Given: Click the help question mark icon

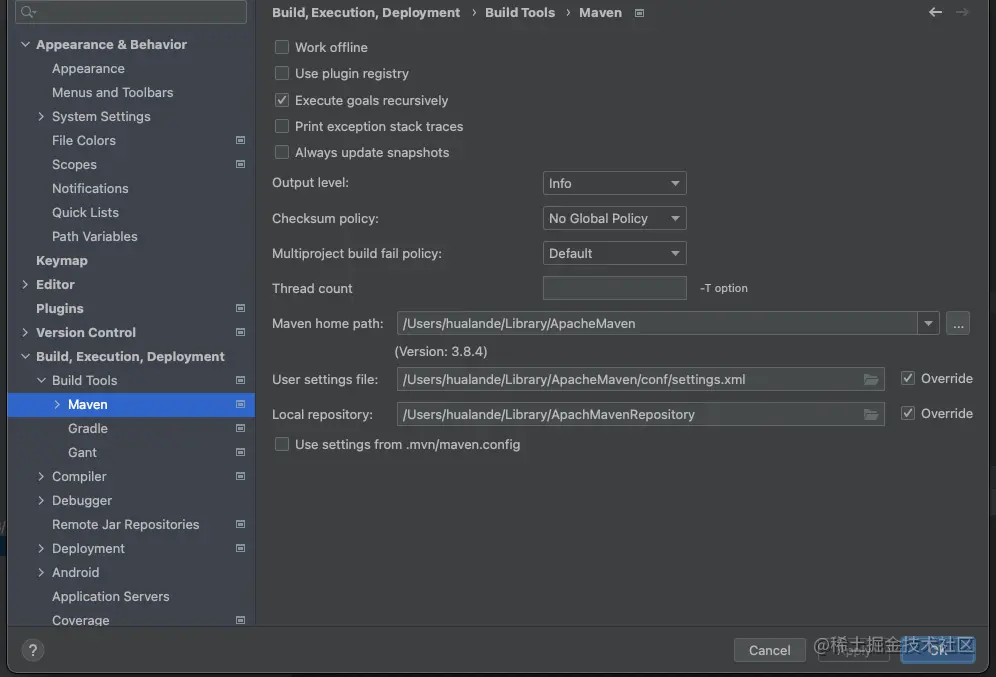Looking at the screenshot, I should coord(33,649).
